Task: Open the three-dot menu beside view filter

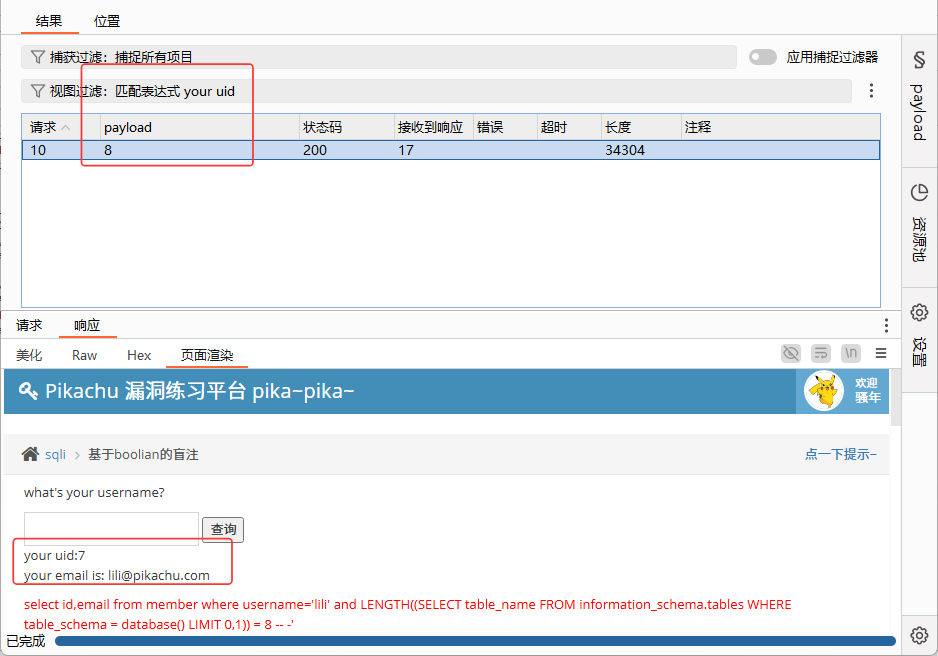Action: coord(871,91)
